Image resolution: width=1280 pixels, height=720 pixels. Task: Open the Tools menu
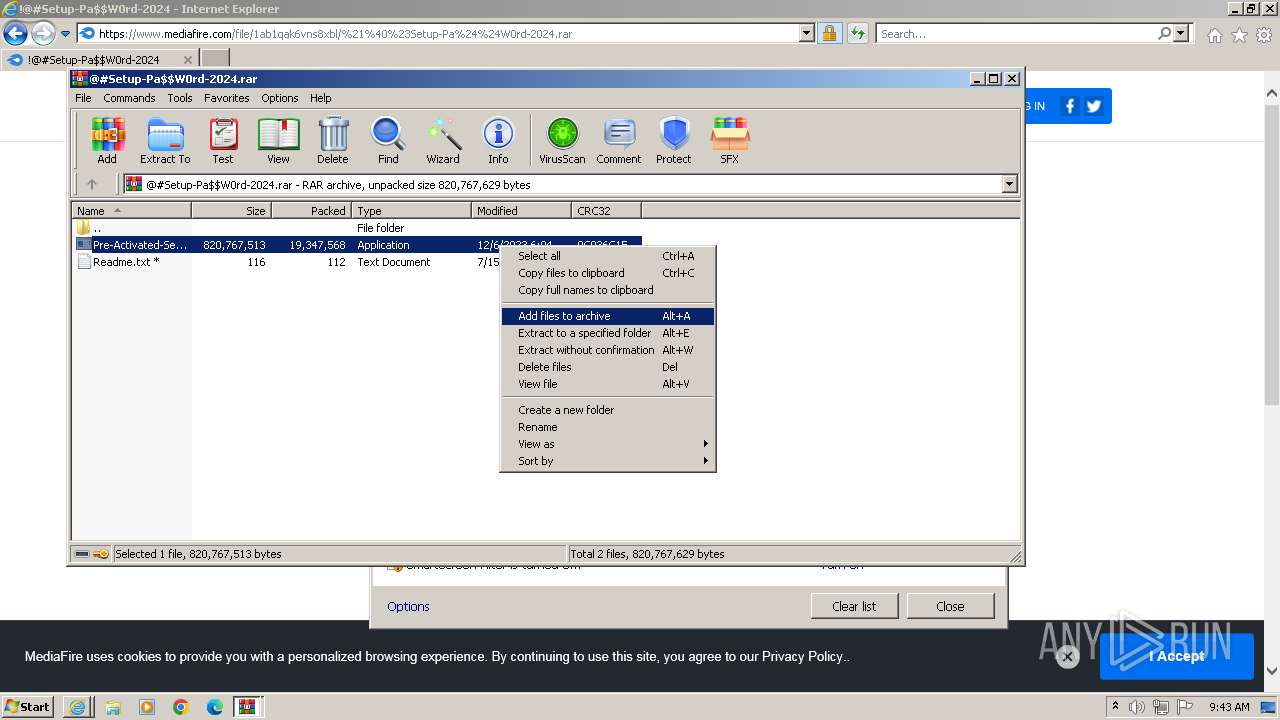[180, 98]
